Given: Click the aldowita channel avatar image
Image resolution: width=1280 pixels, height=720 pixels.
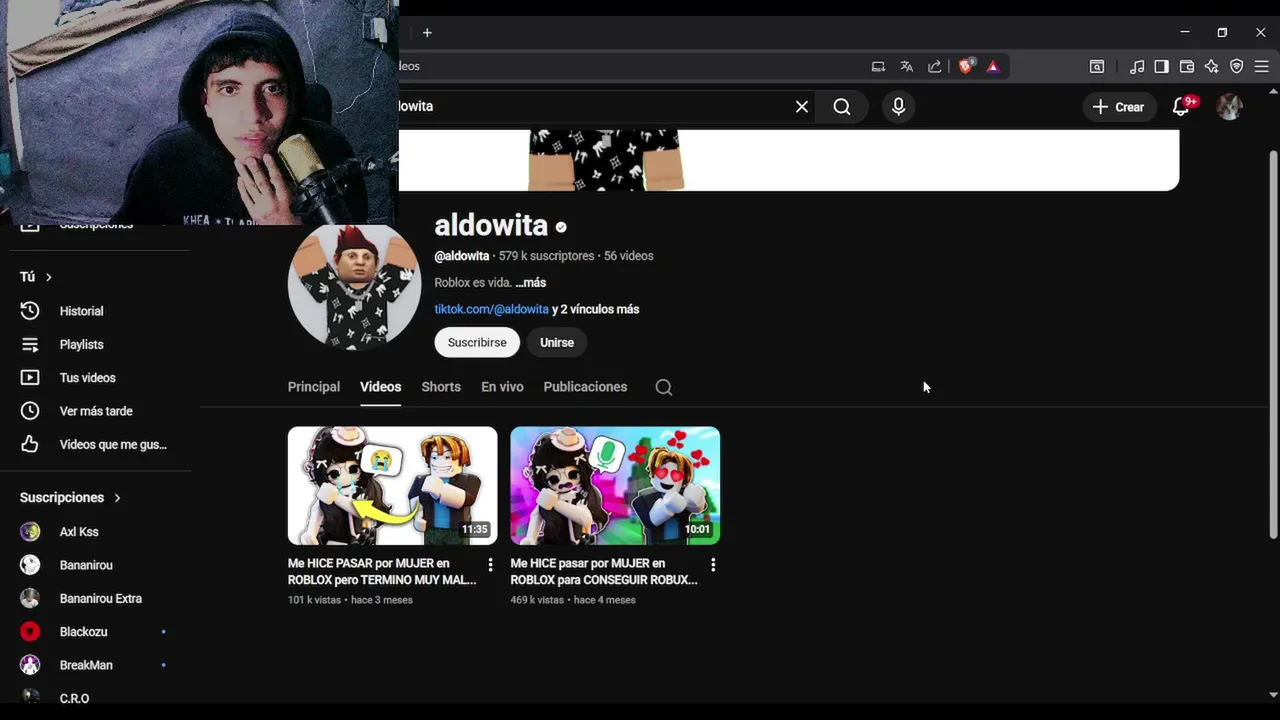Looking at the screenshot, I should click(354, 284).
